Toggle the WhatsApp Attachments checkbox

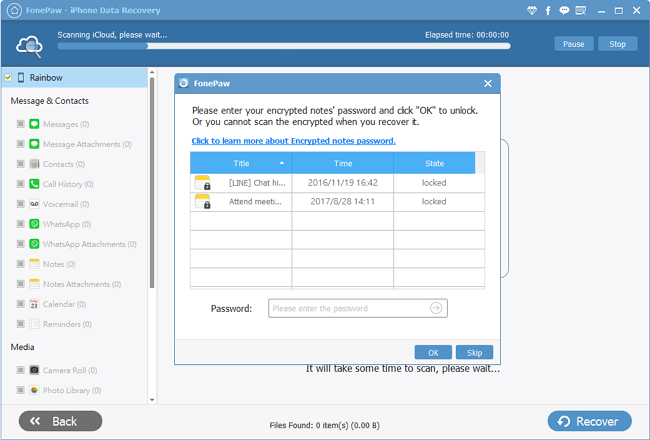(20, 244)
